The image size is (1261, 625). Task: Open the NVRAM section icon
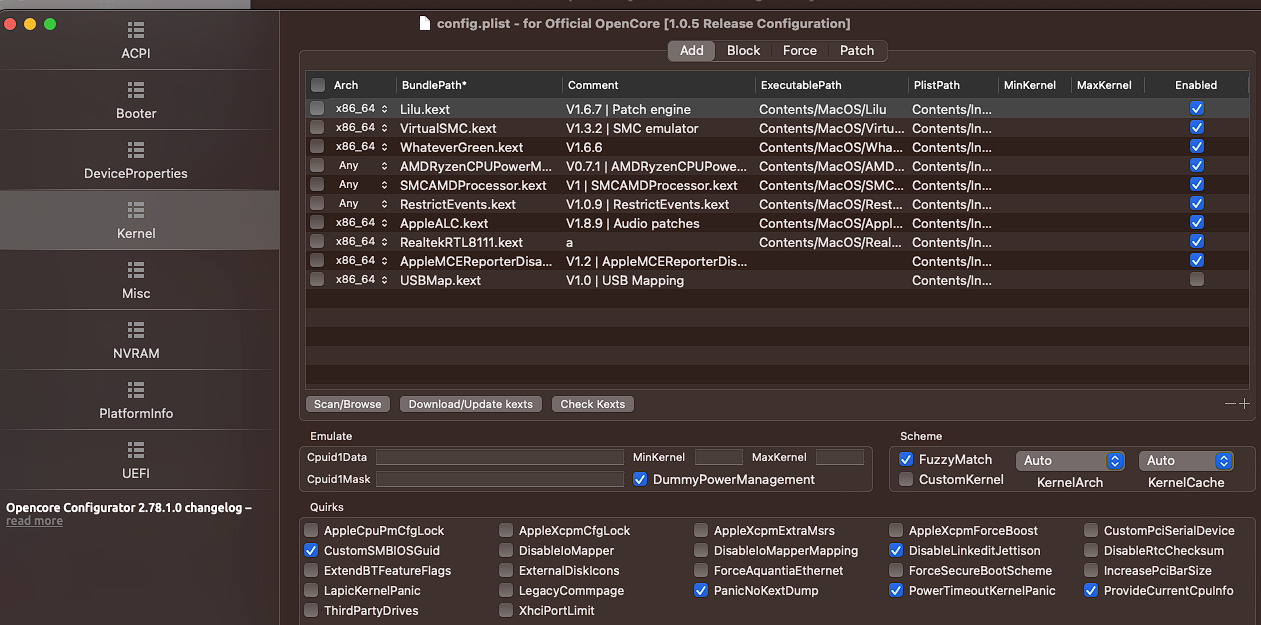point(136,331)
